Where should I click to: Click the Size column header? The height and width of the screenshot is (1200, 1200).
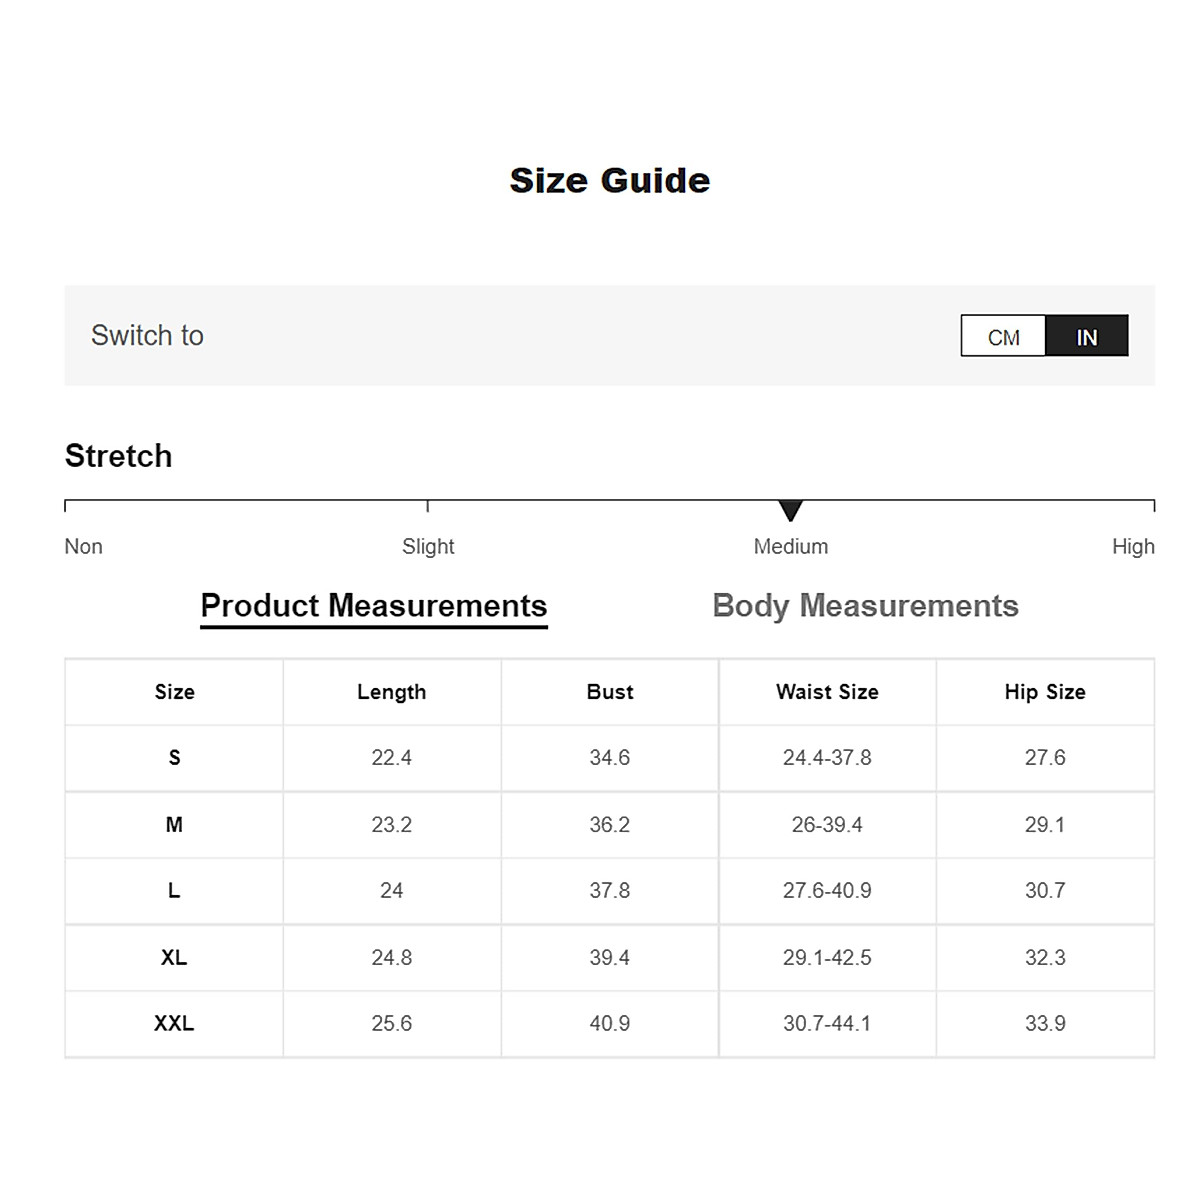(x=174, y=692)
